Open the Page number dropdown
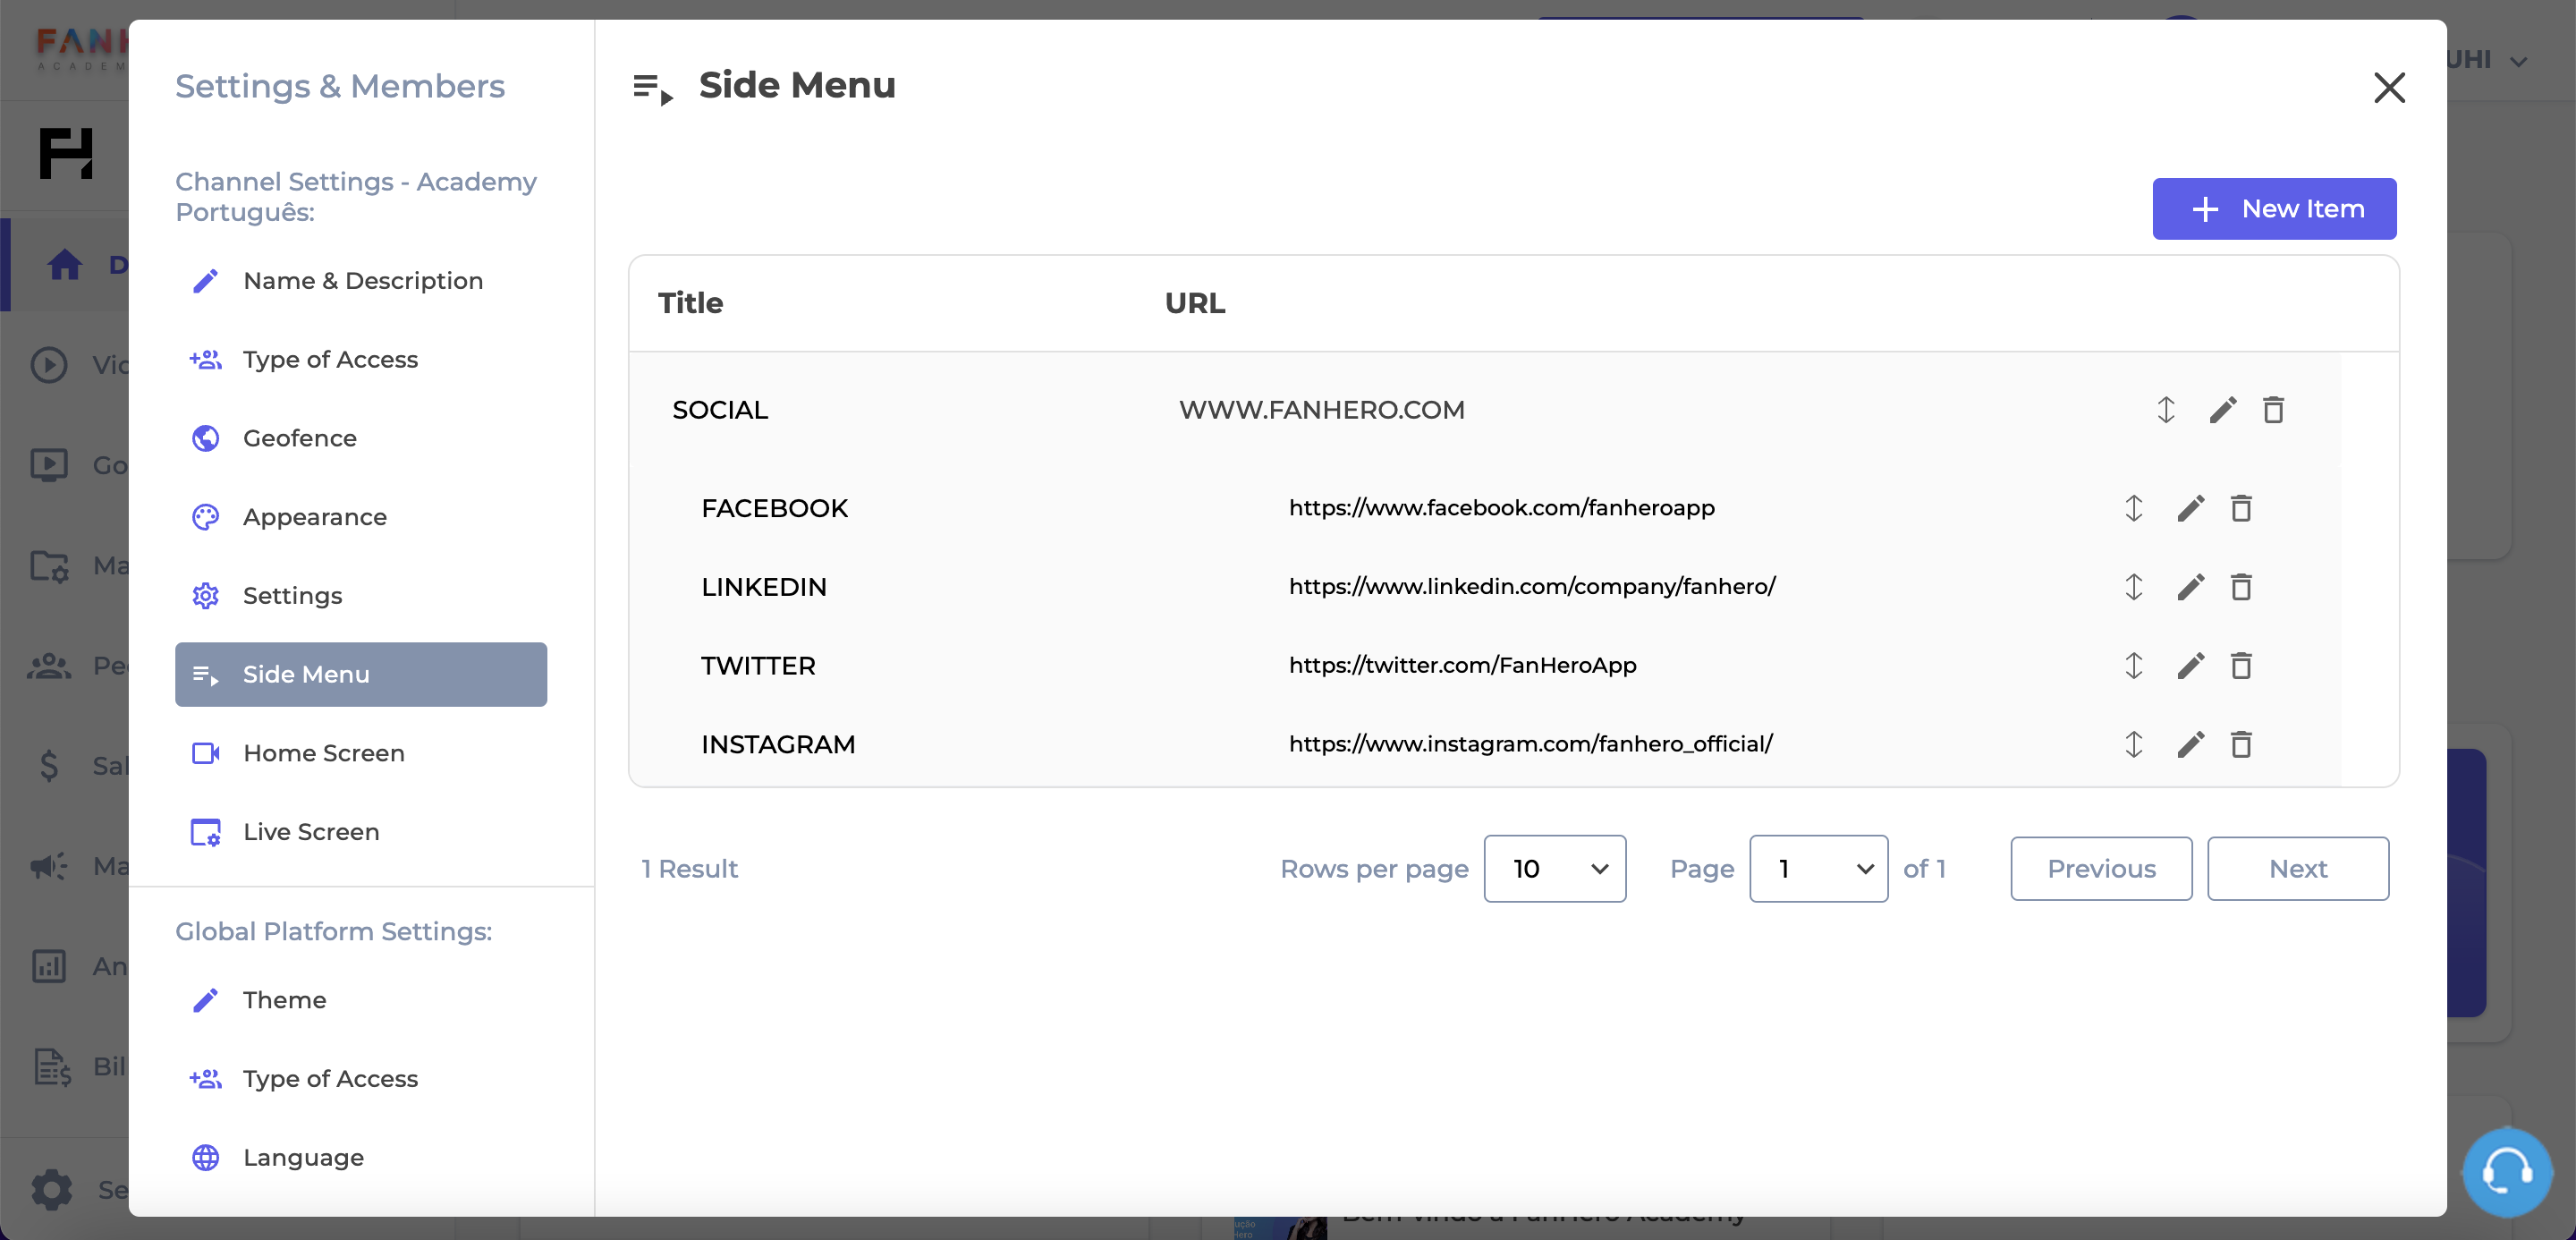Screen dimensions: 2576x1240 coord(1819,869)
